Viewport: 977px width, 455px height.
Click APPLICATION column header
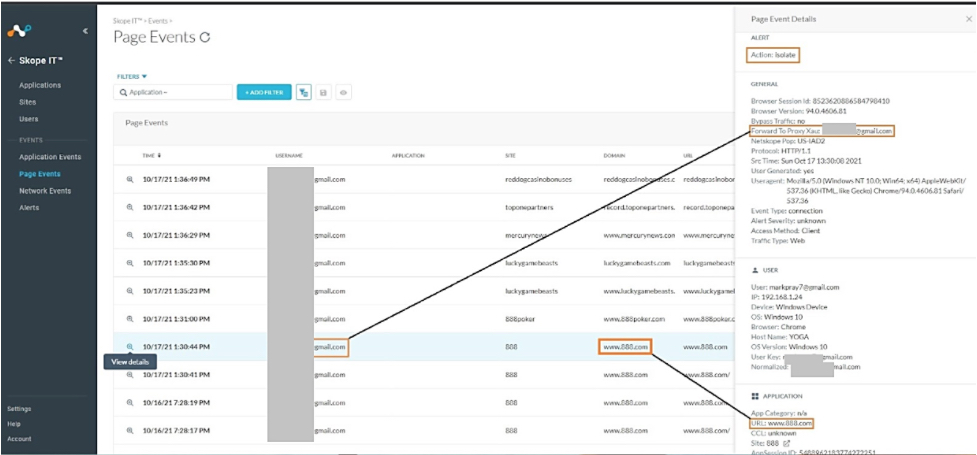point(408,155)
